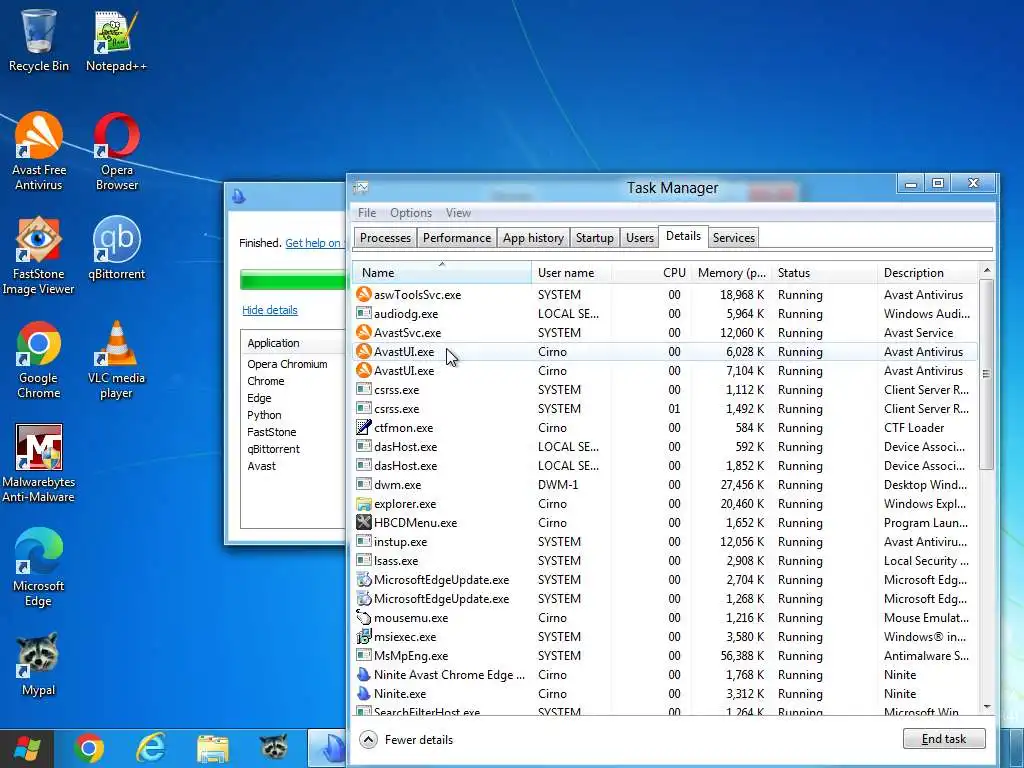Select the lsass.exe process

(x=666, y=560)
